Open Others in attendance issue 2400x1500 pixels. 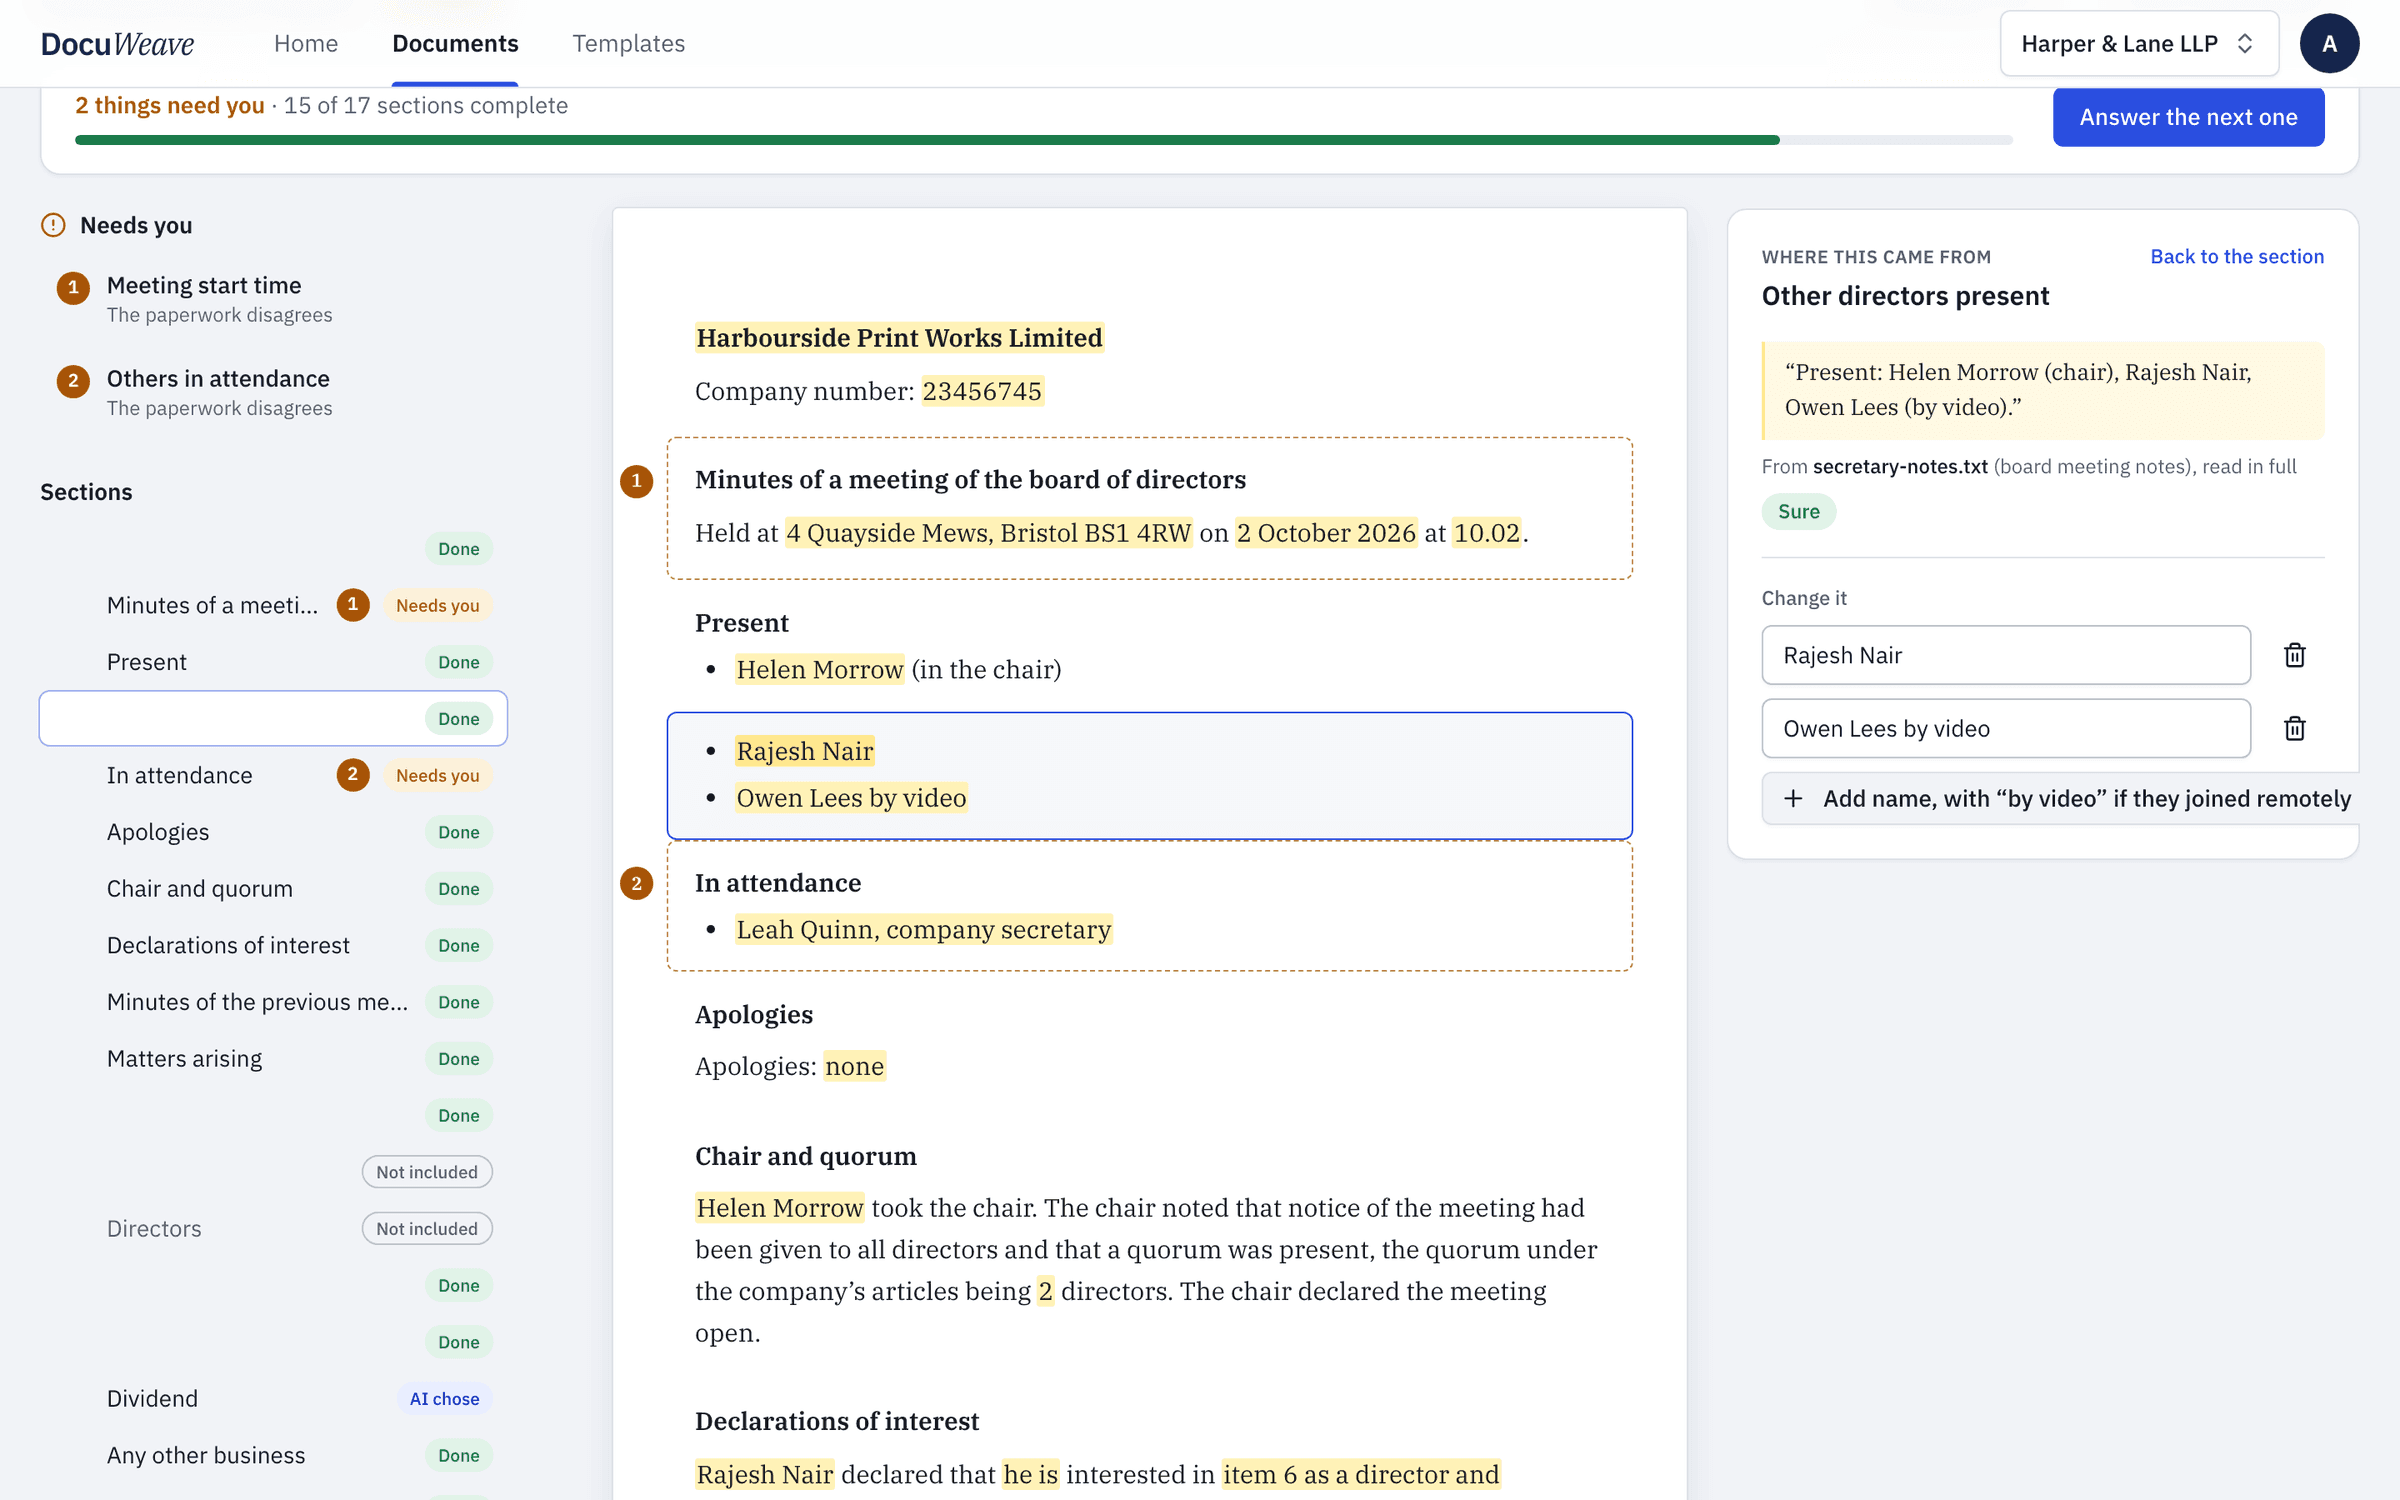tap(272, 392)
